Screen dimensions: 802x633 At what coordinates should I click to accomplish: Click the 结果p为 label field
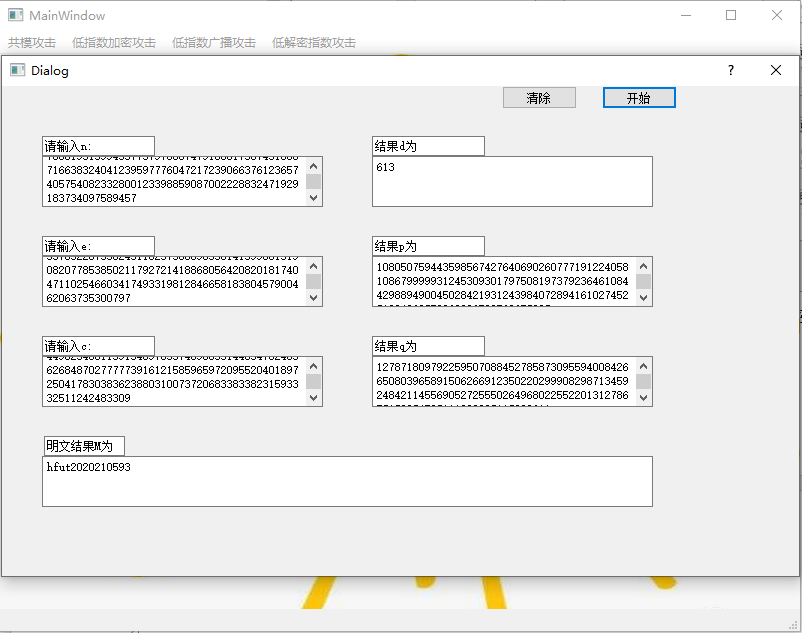[428, 246]
